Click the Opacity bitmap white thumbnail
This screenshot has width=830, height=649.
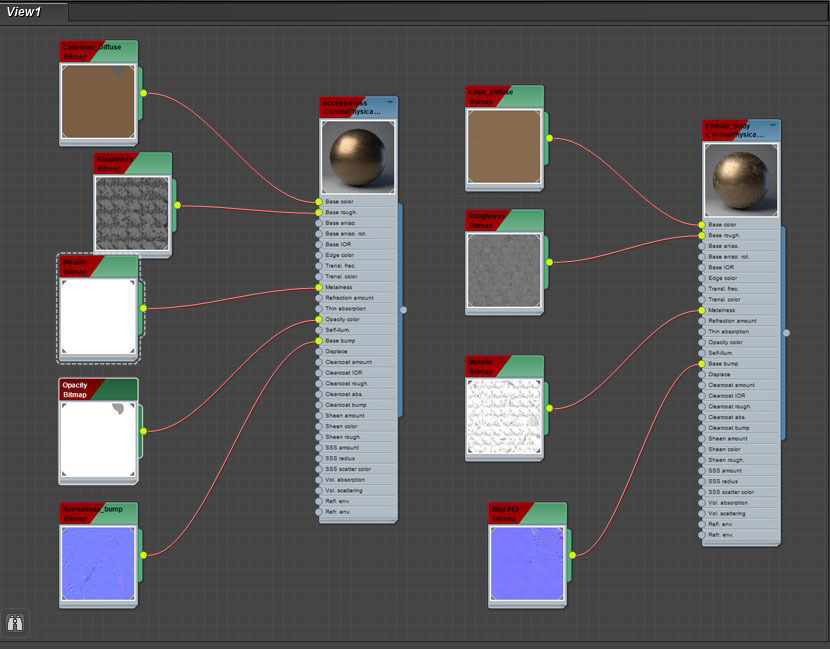[x=98, y=439]
